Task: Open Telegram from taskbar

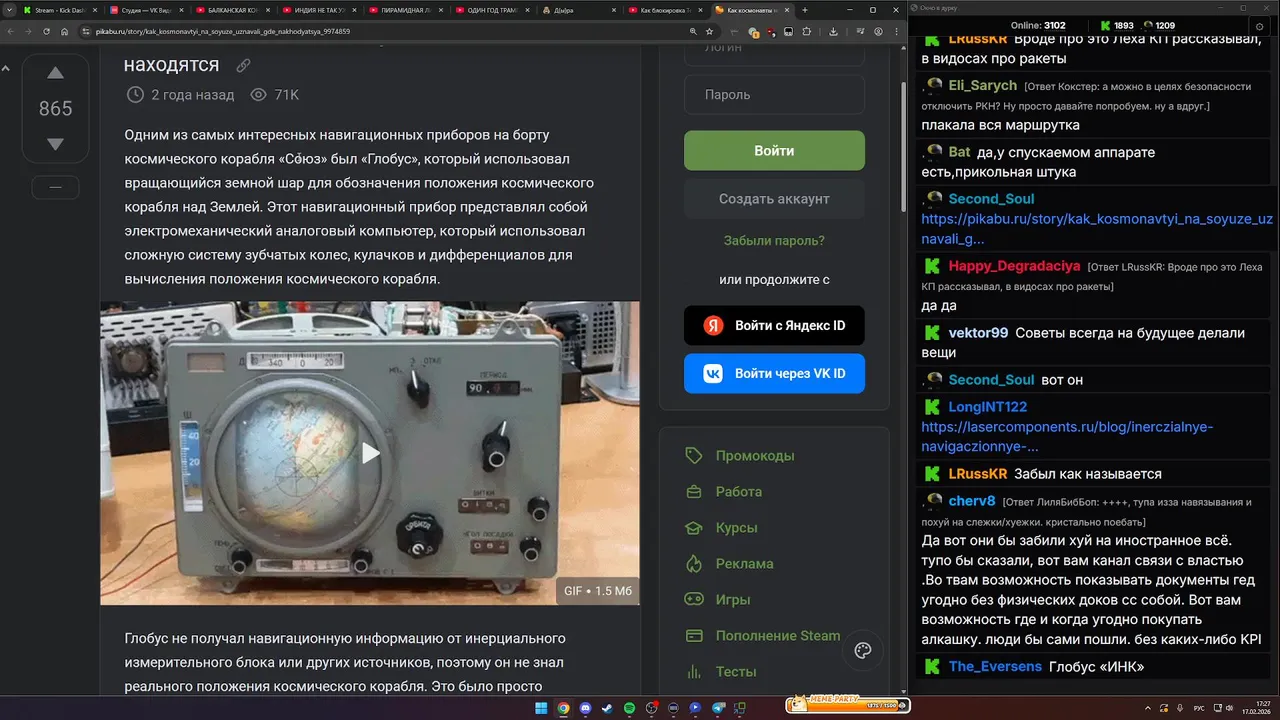Action: (717, 708)
